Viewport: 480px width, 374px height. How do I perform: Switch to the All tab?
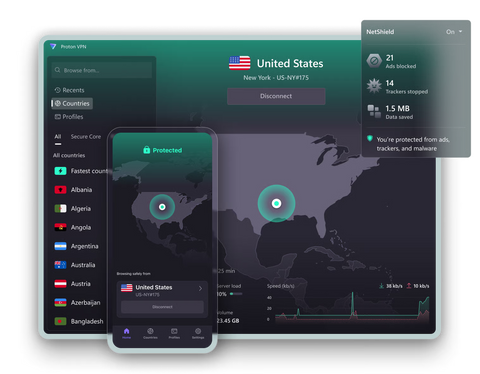58,137
